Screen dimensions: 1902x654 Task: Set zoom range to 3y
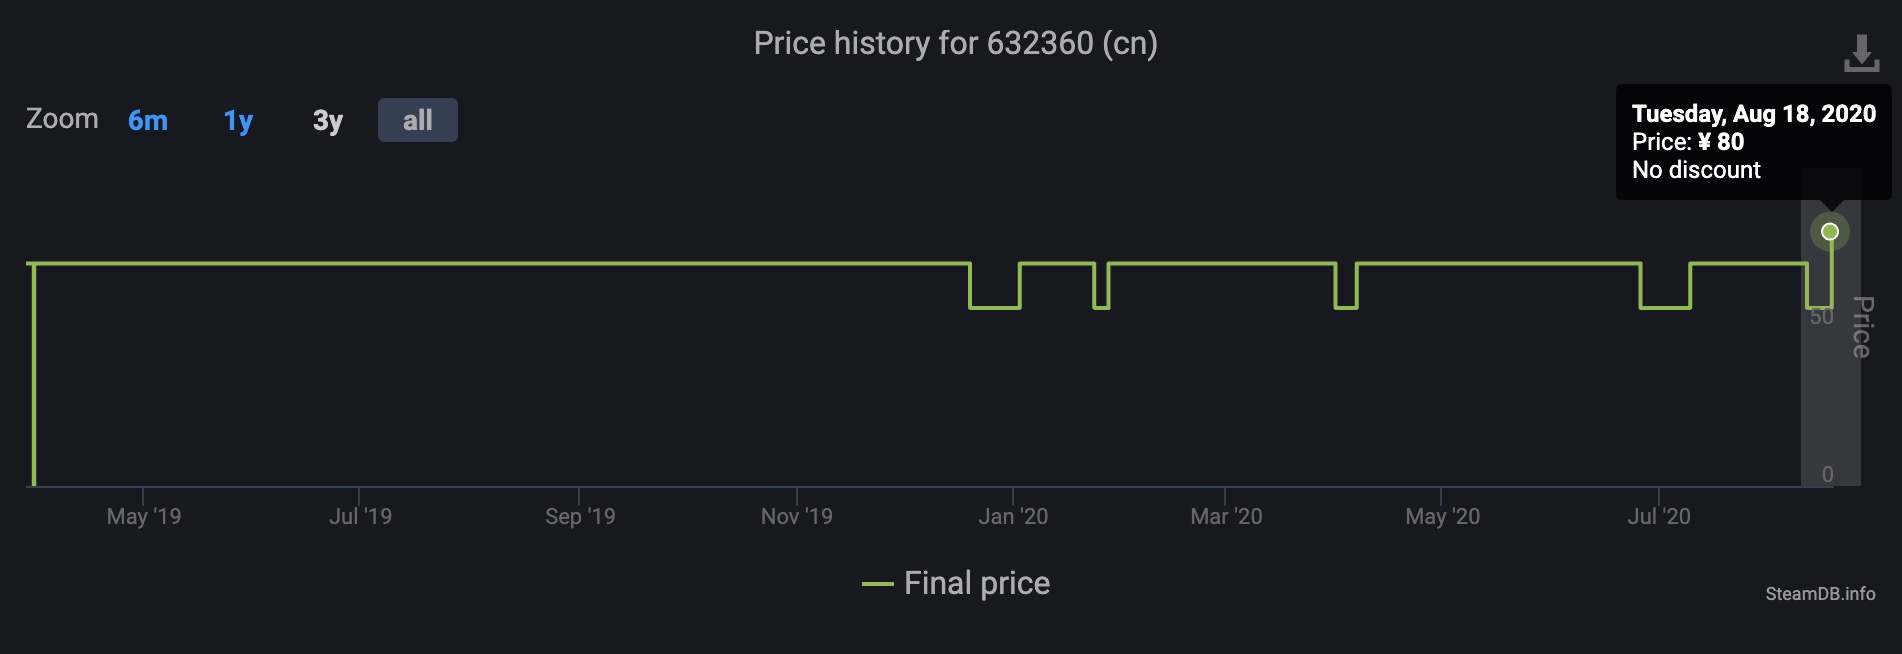pyautogui.click(x=328, y=121)
